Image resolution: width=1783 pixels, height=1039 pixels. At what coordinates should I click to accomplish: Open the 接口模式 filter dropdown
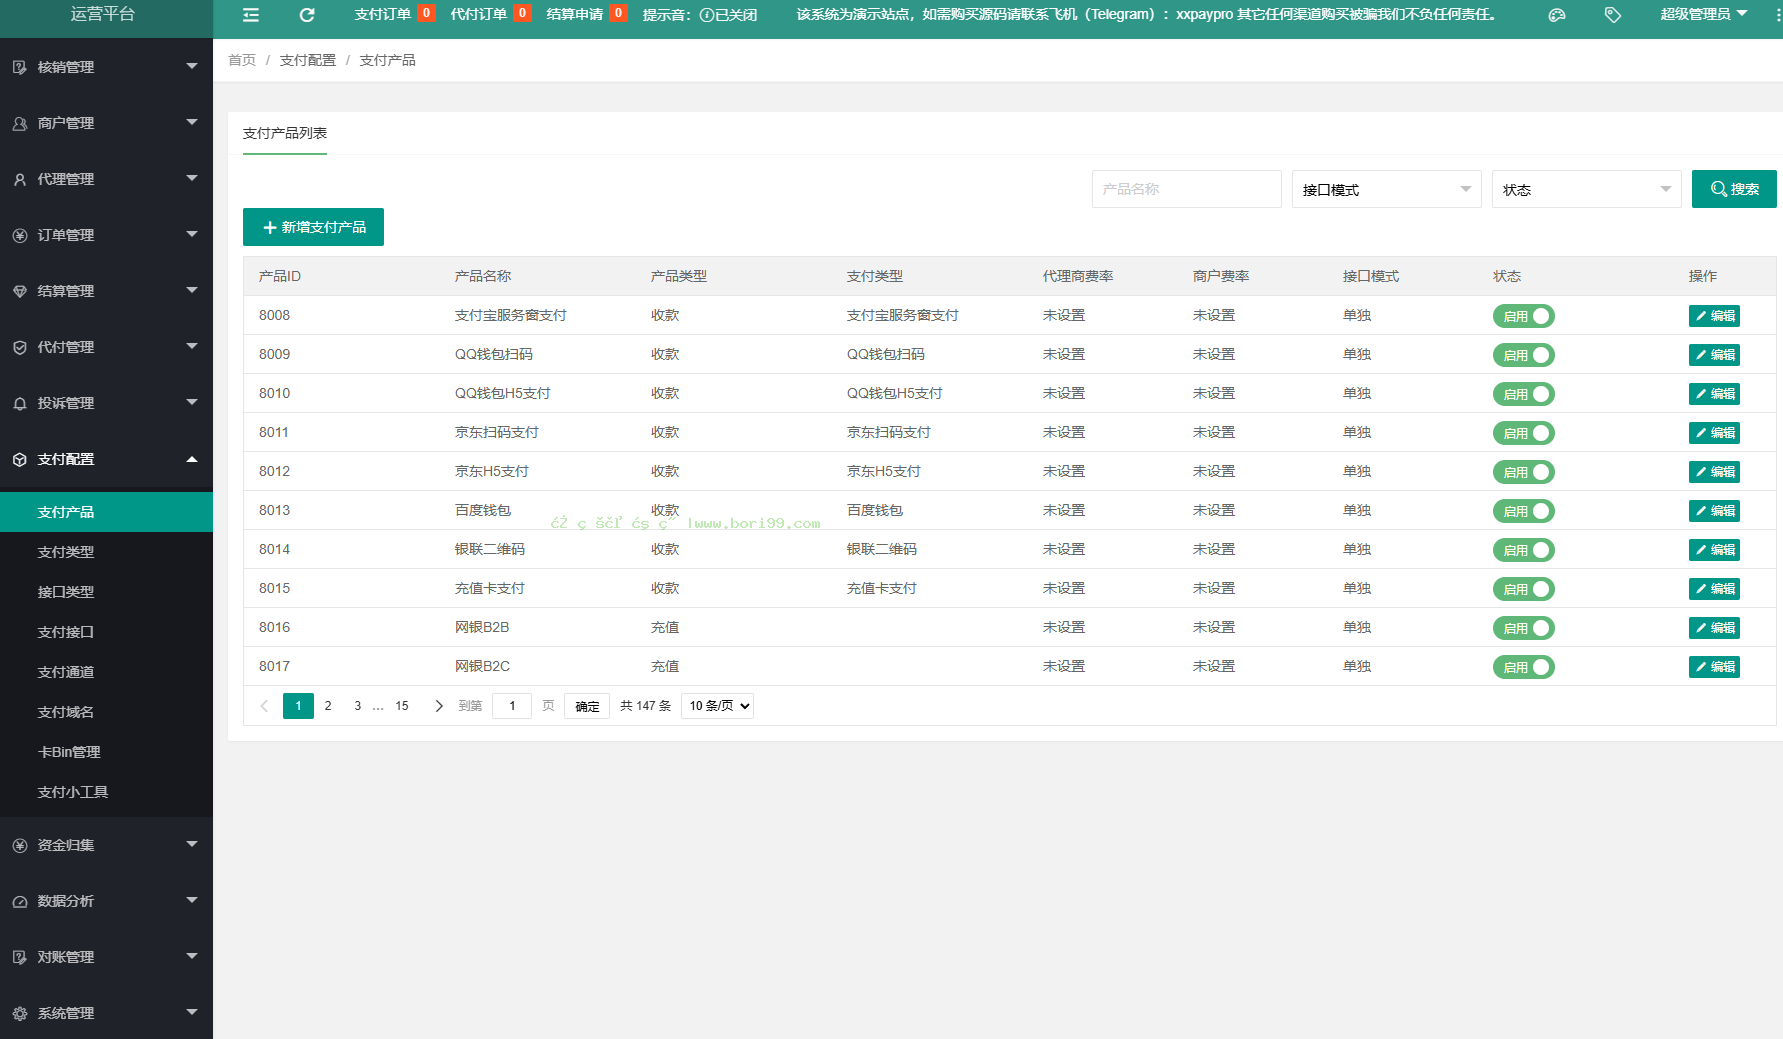(x=1386, y=189)
